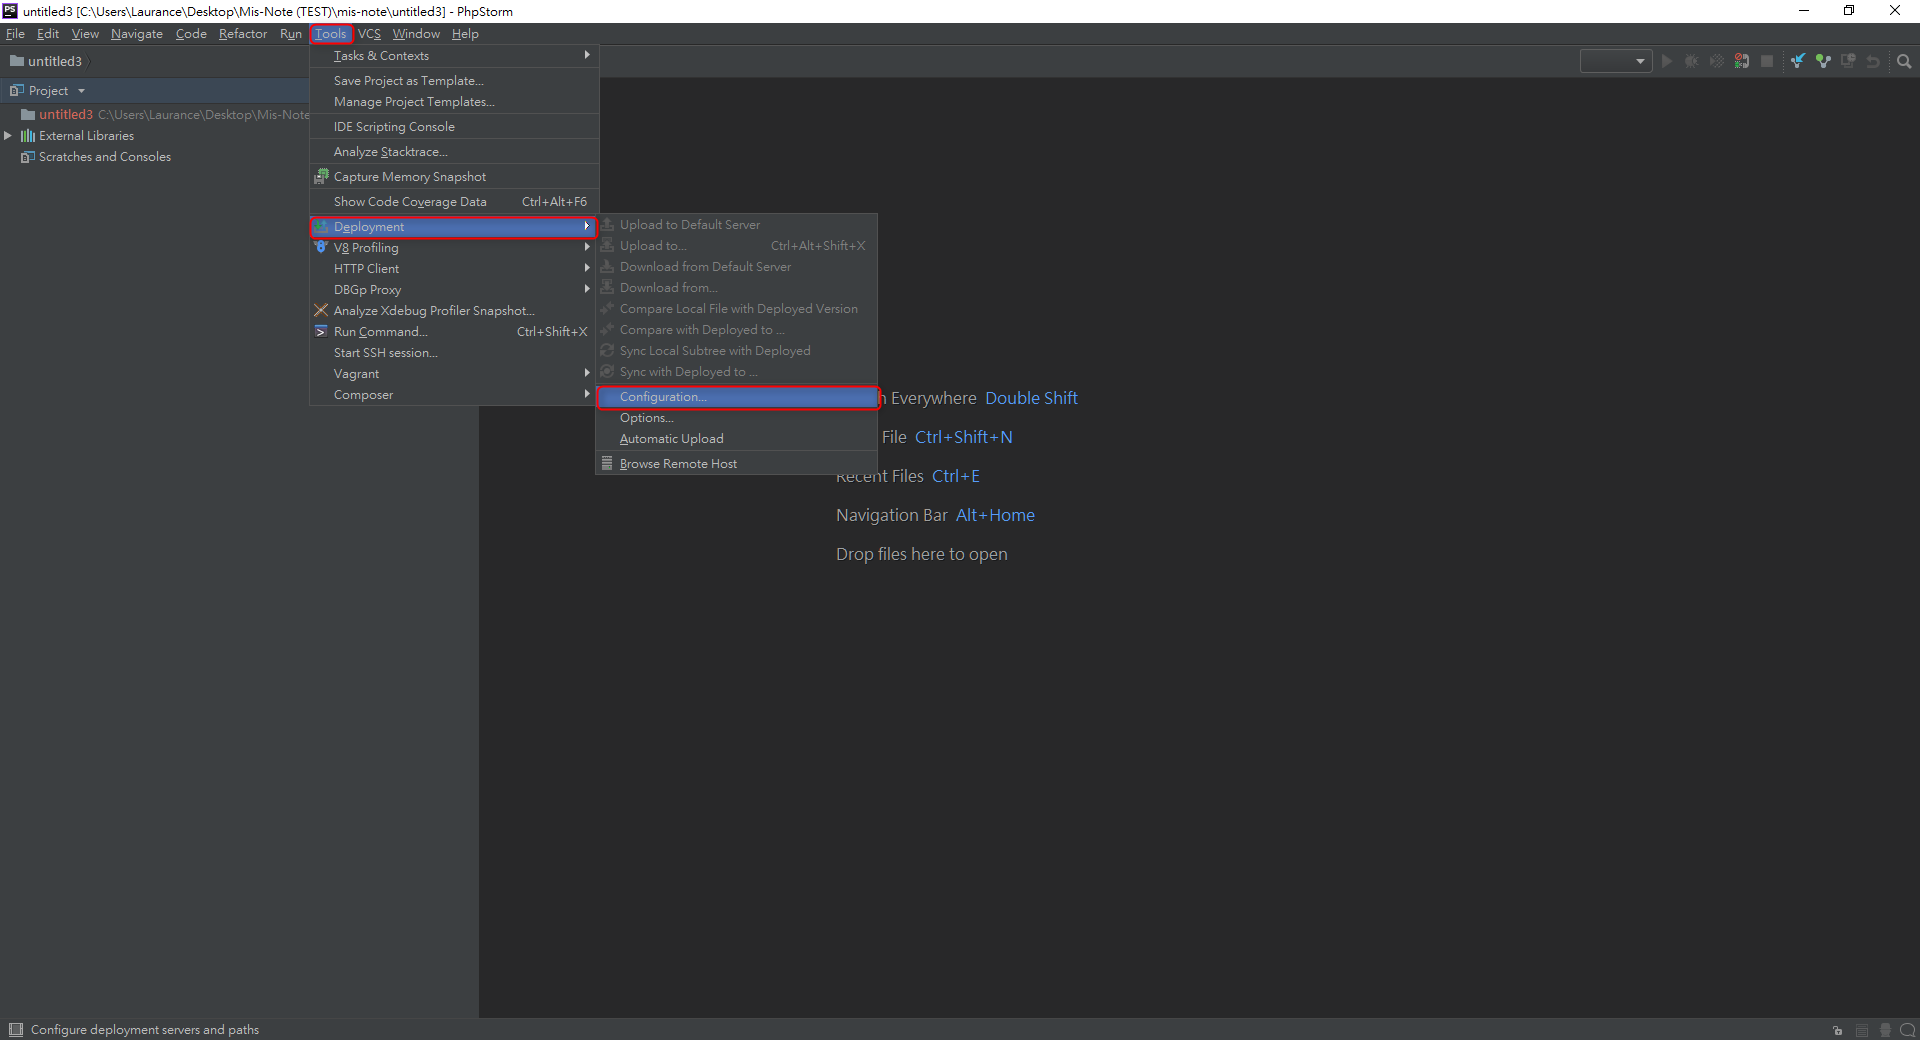The image size is (1920, 1040).
Task: Click 'Drop files here to open' text
Action: click(x=922, y=554)
